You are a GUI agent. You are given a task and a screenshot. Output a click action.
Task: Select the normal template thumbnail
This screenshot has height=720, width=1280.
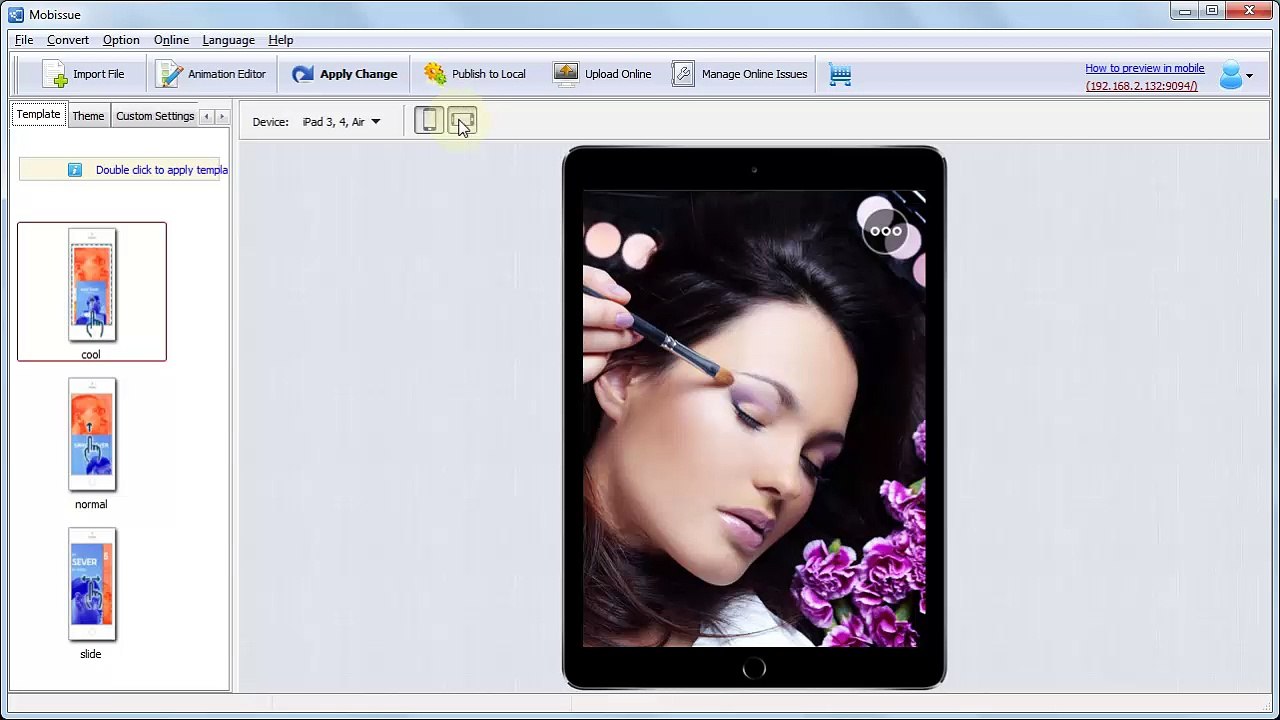pos(92,434)
